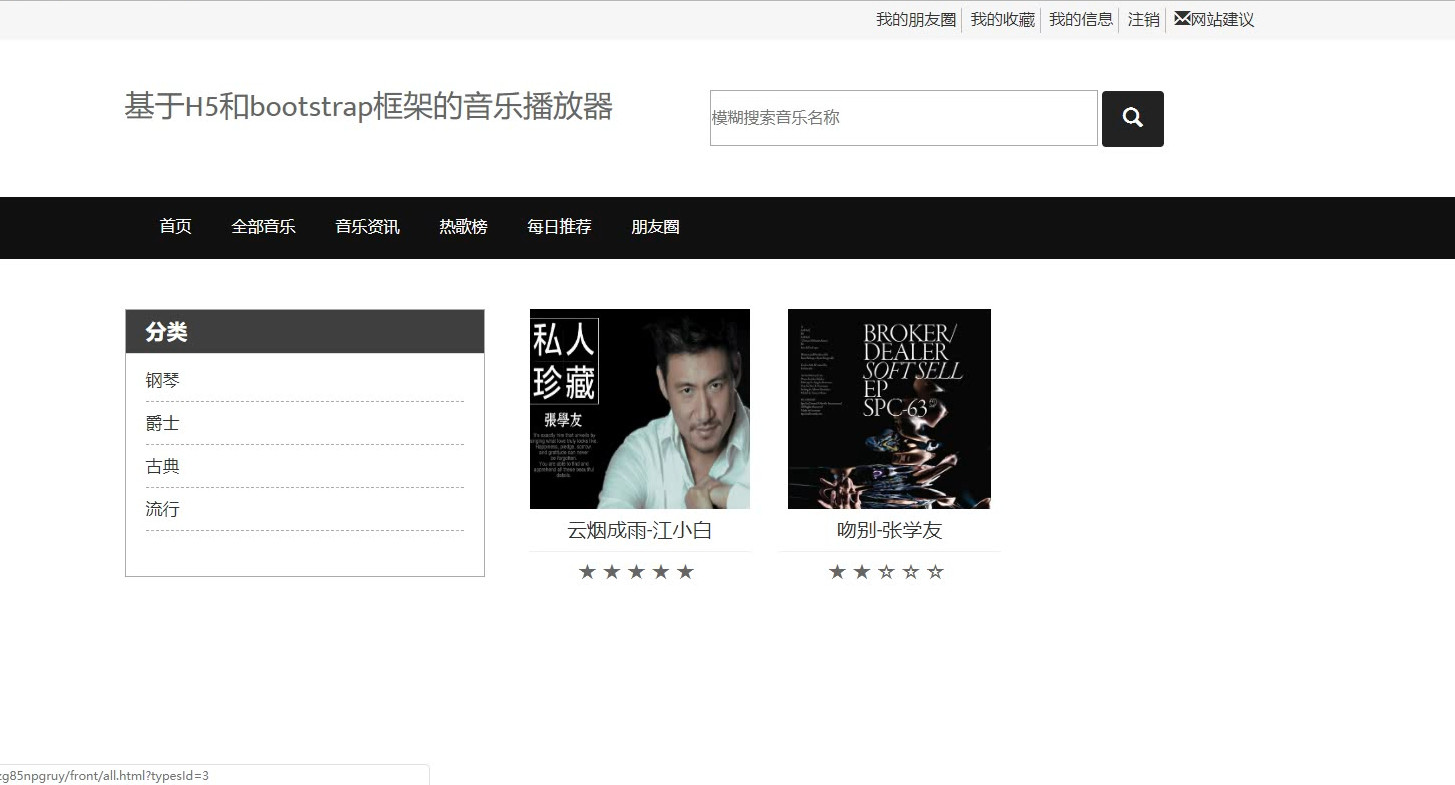The width and height of the screenshot is (1455, 785).
Task: Select the 流行 category
Action: point(162,510)
